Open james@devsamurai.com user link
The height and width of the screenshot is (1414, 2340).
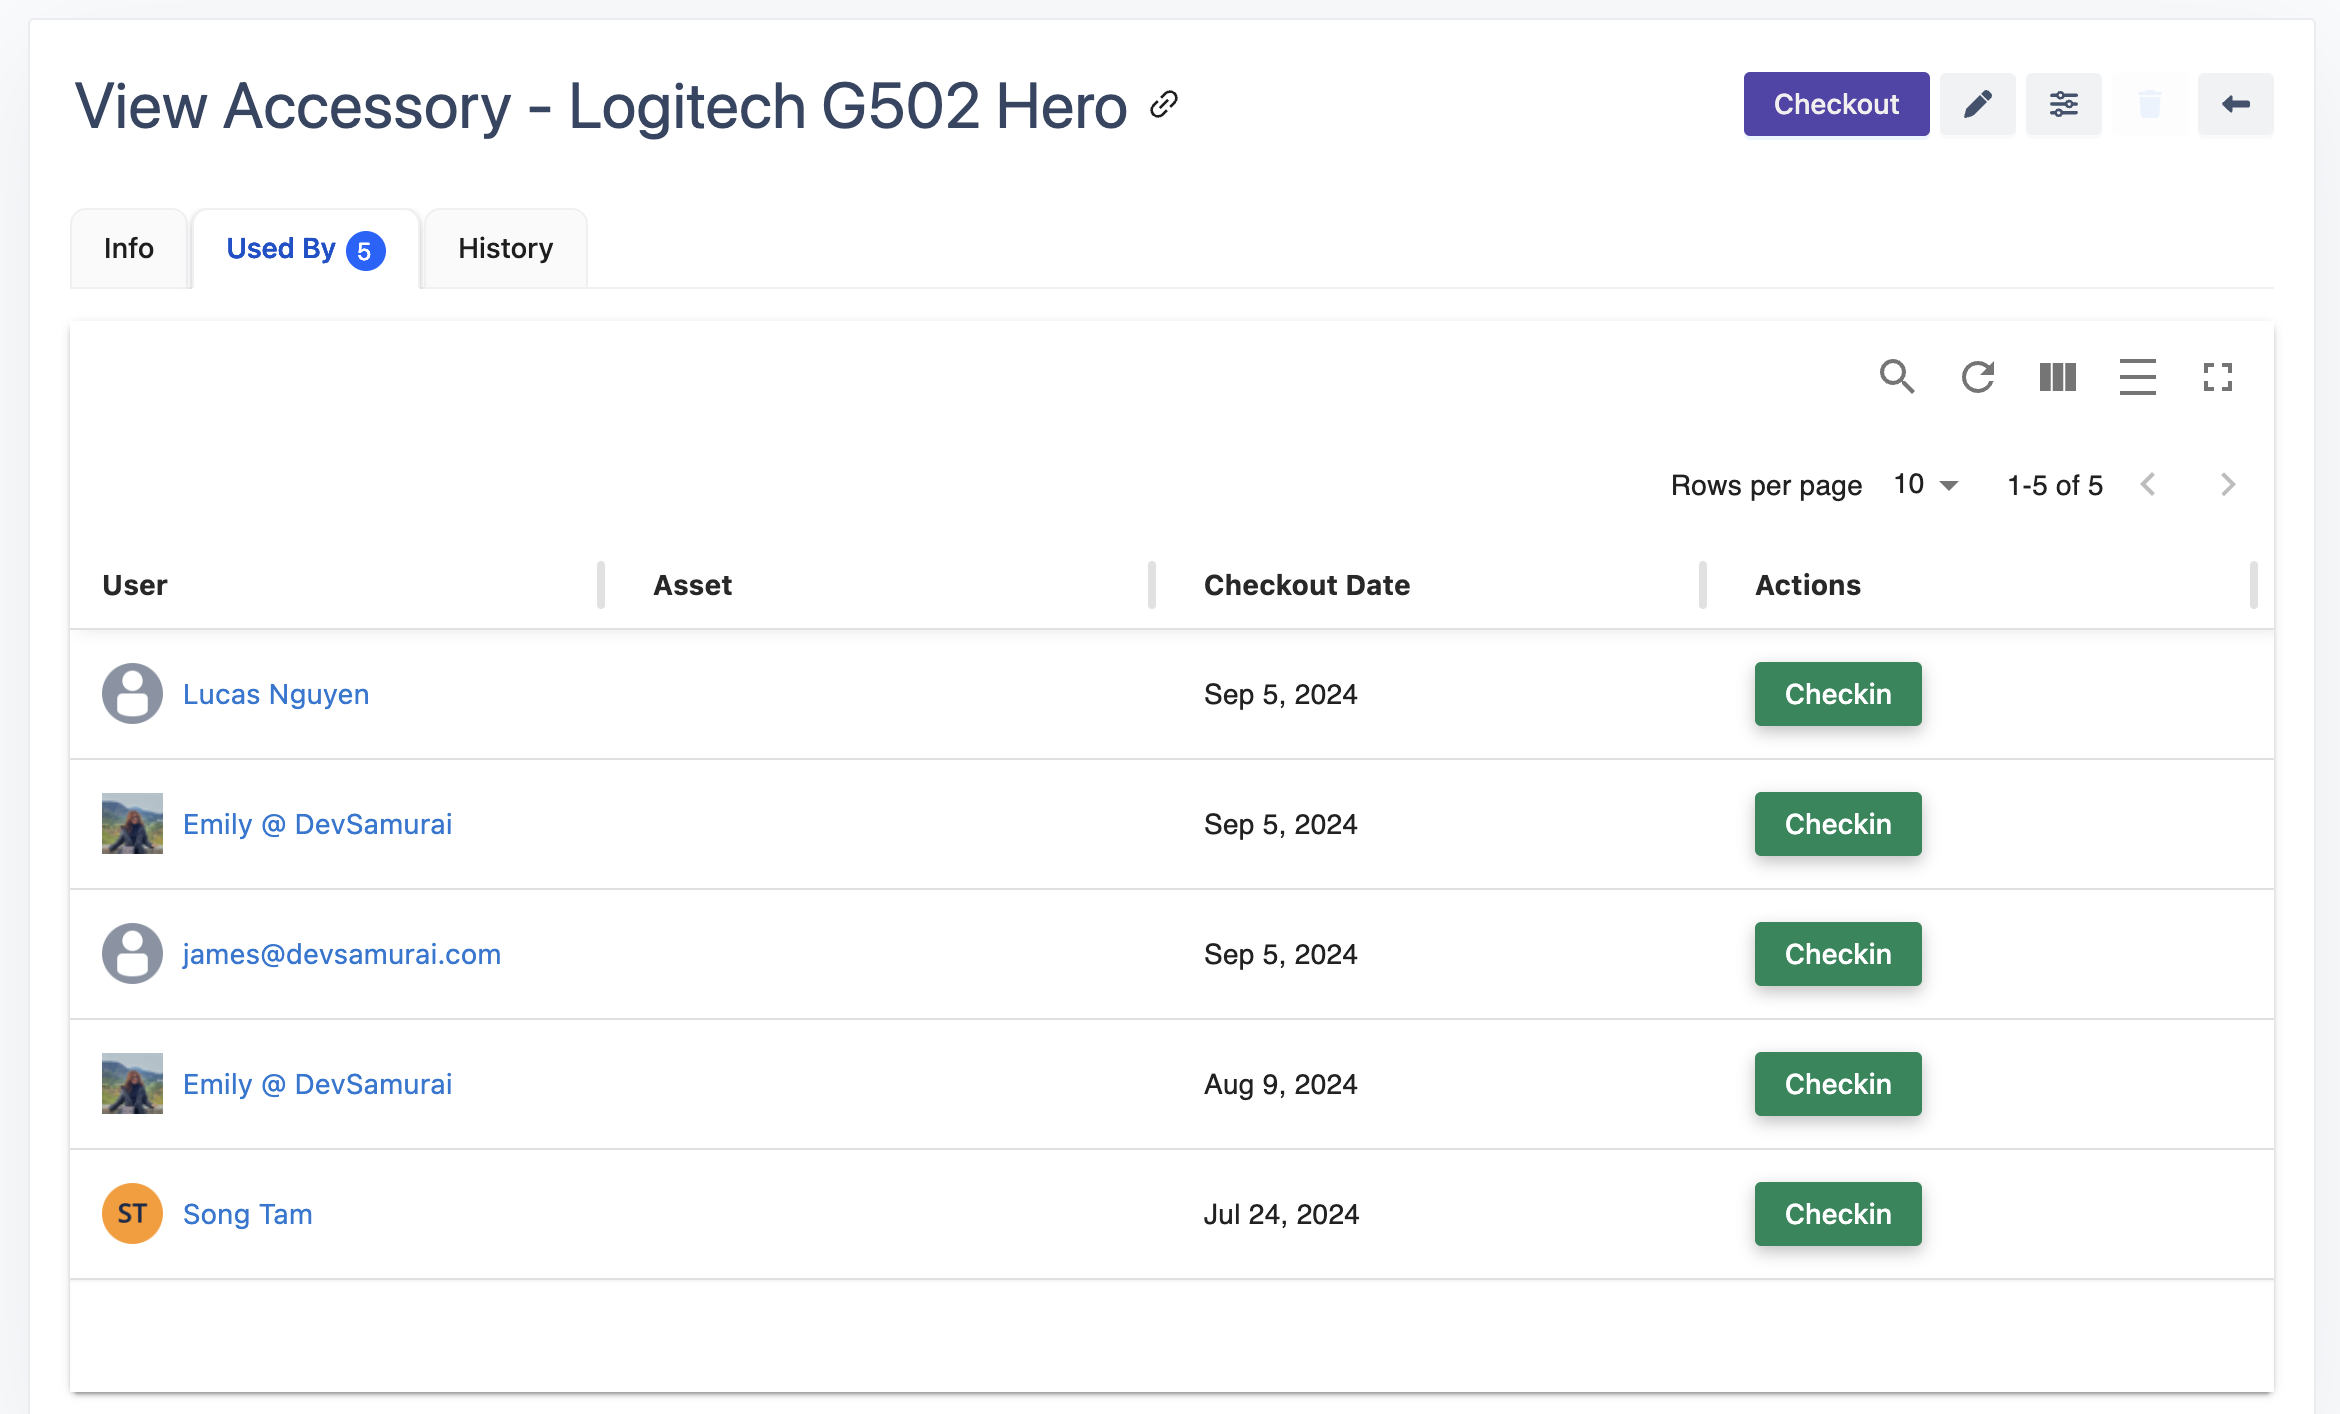(341, 954)
